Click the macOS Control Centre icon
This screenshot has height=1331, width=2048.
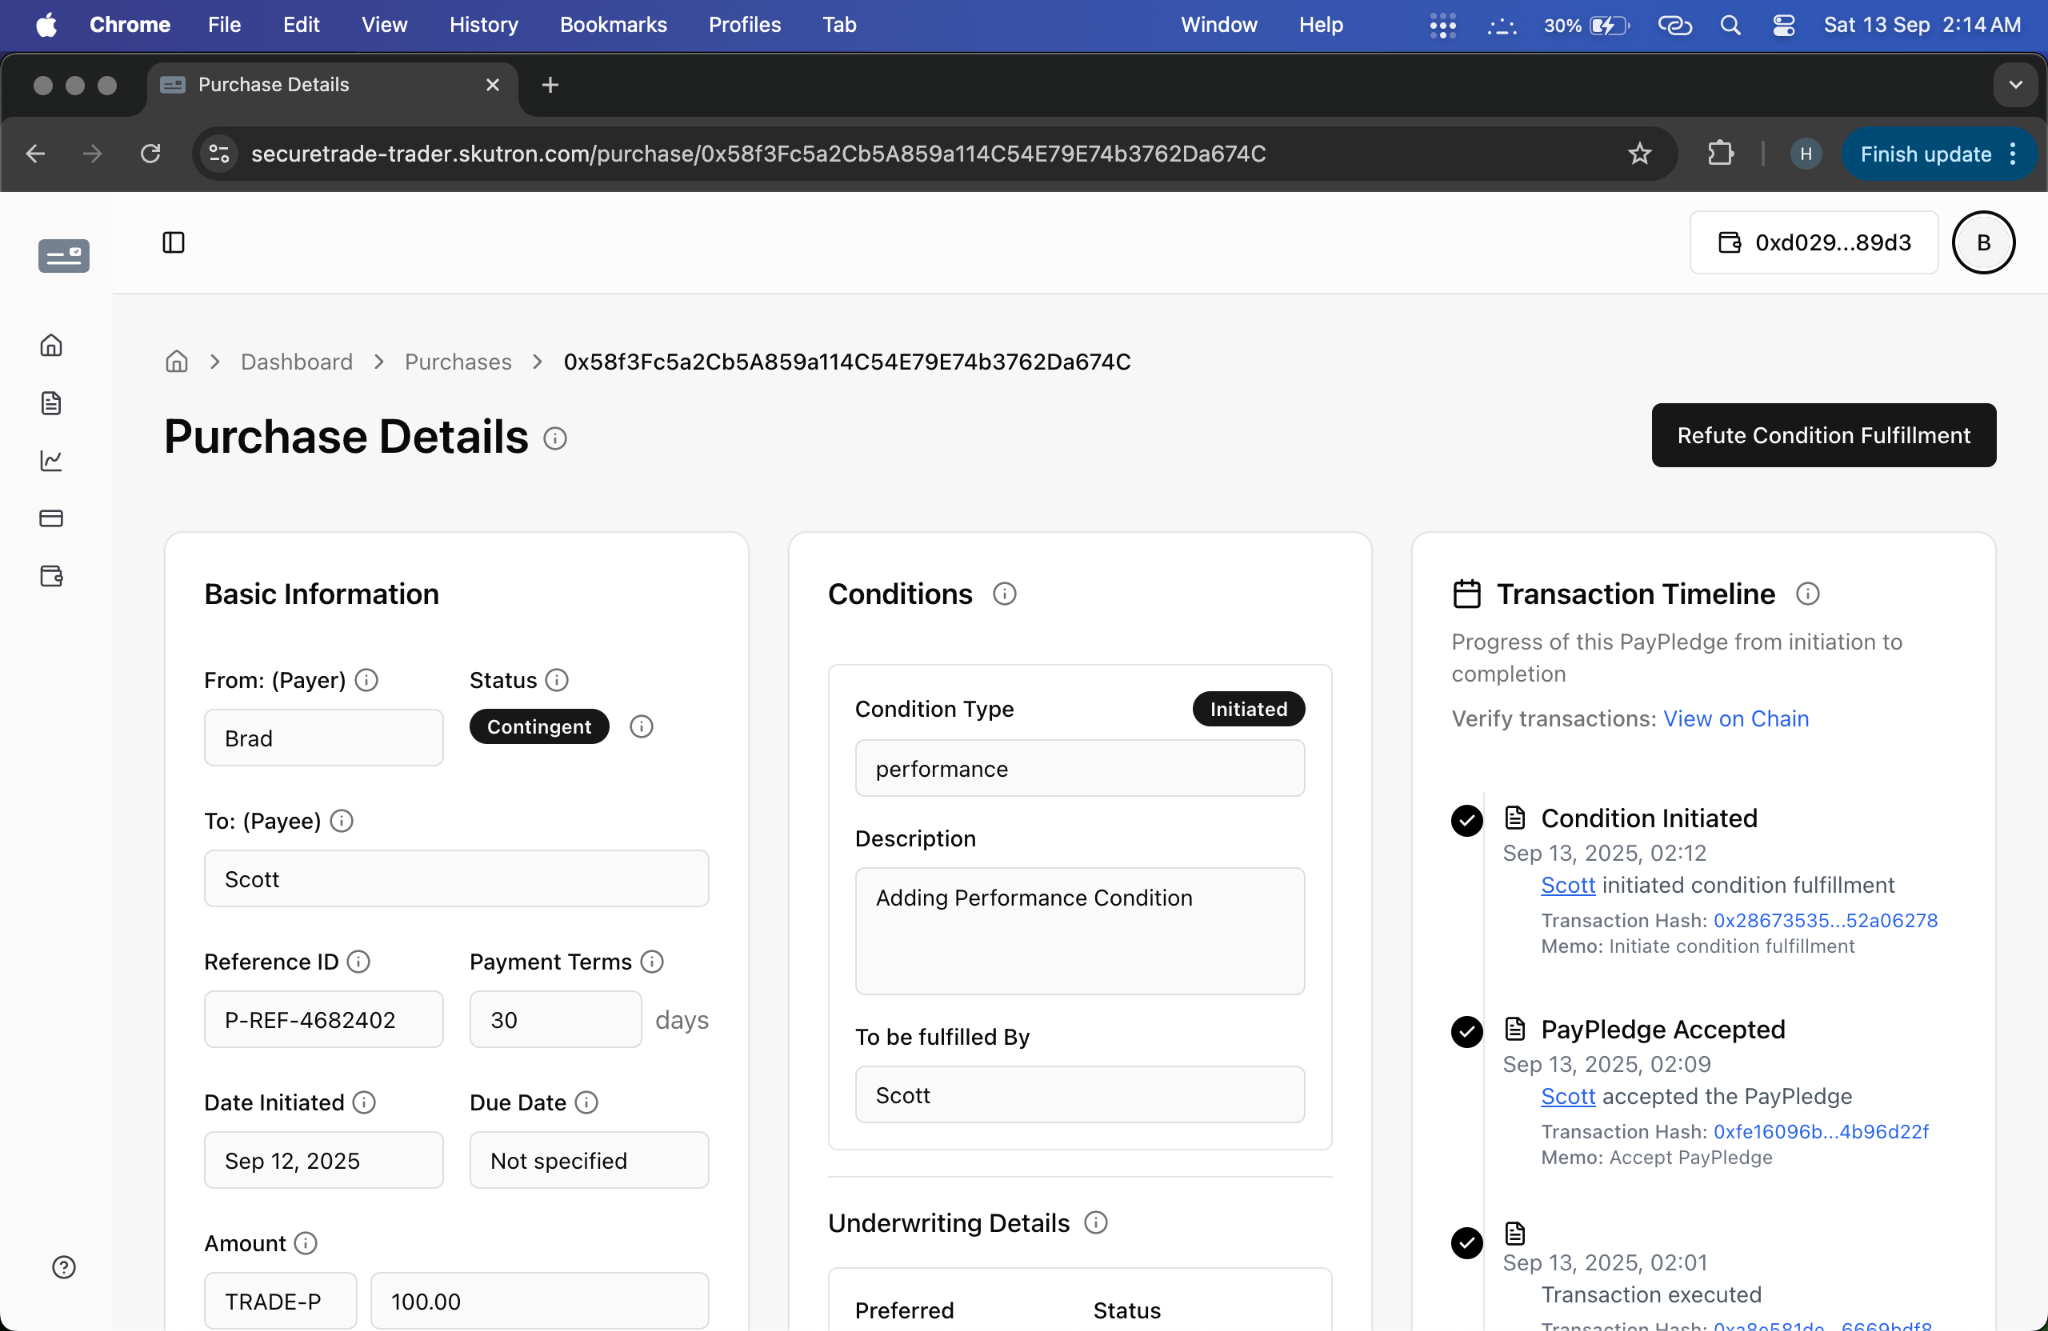(x=1784, y=25)
